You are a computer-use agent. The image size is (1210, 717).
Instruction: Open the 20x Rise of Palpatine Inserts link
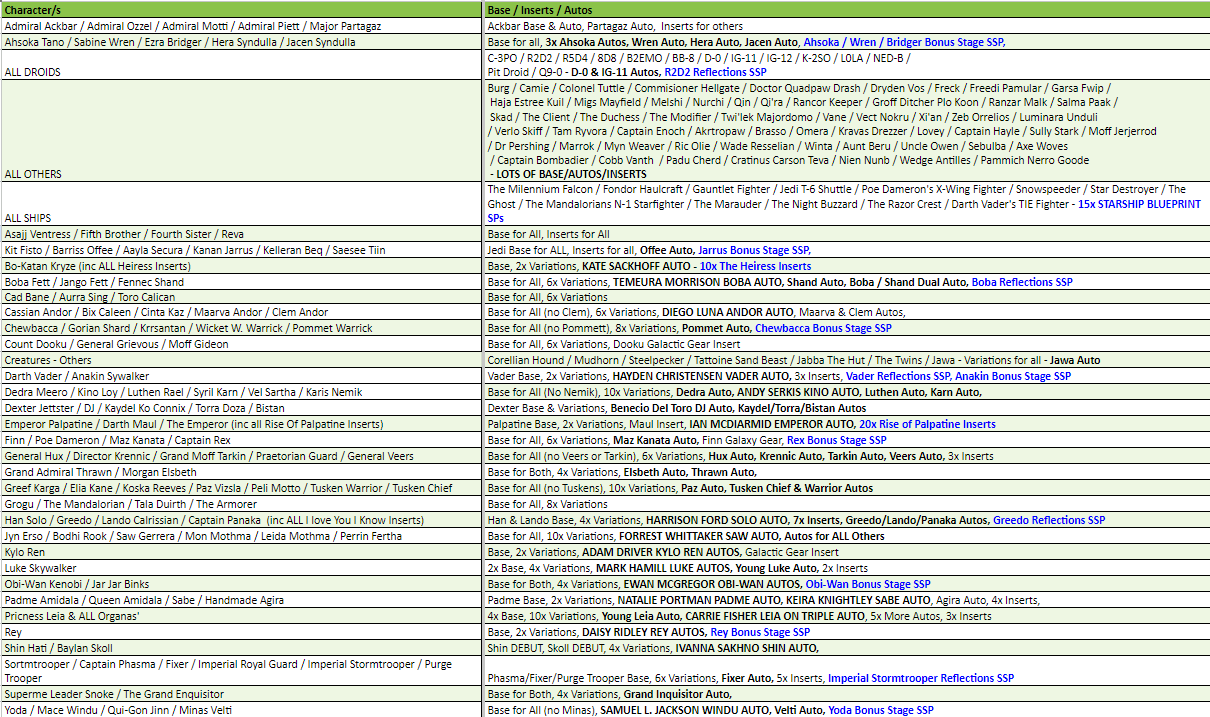click(927, 424)
